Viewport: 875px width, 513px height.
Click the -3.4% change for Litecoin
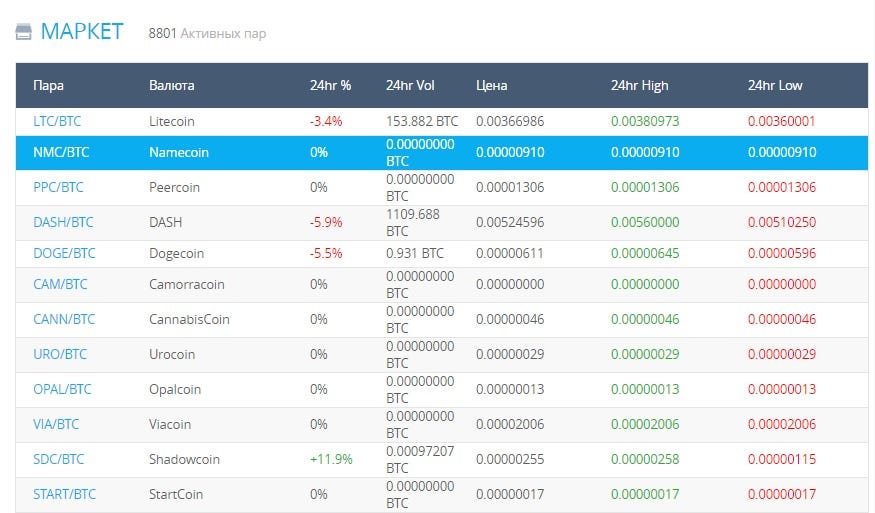[x=326, y=121]
